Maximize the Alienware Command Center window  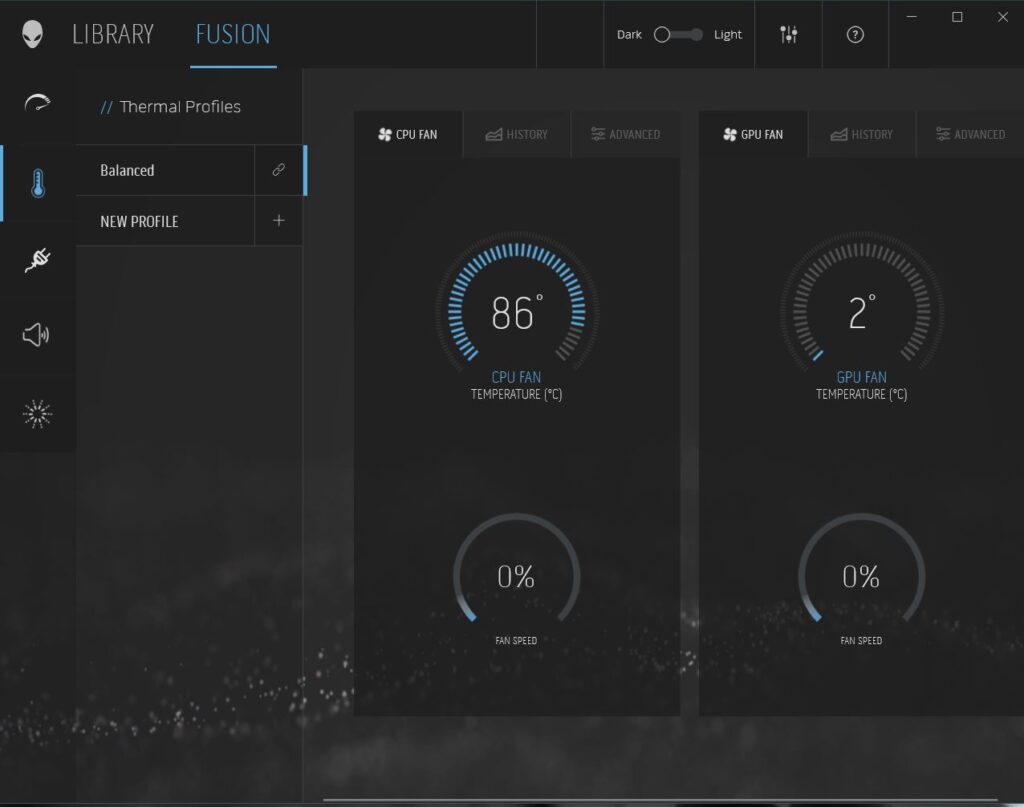(957, 17)
